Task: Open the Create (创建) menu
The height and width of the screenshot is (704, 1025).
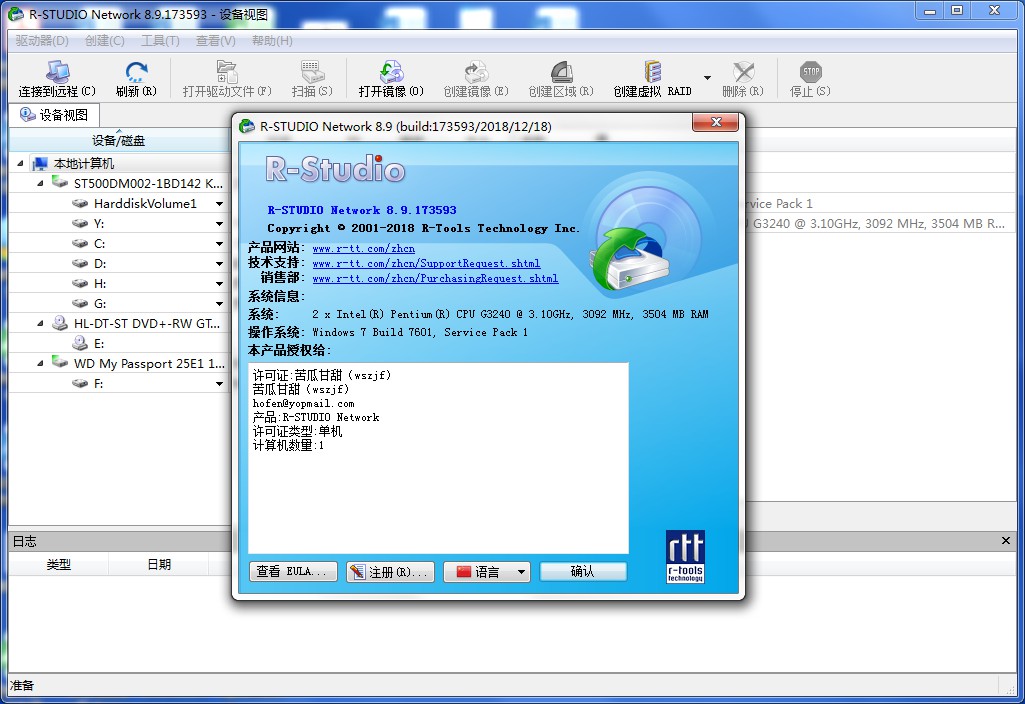Action: (x=105, y=41)
